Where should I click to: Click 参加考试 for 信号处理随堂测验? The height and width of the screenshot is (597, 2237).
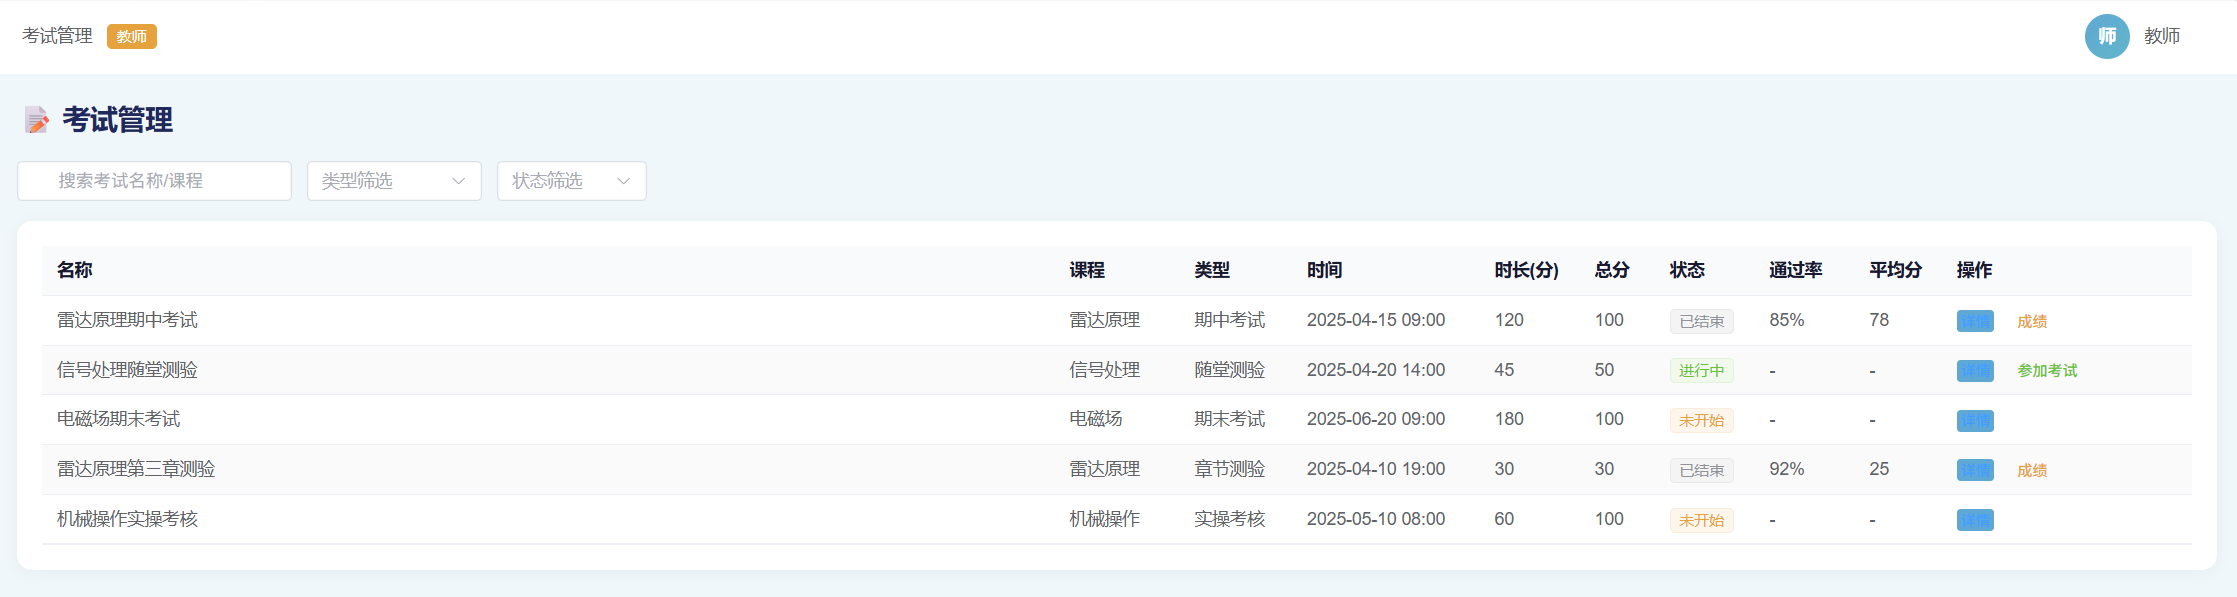(x=2046, y=371)
